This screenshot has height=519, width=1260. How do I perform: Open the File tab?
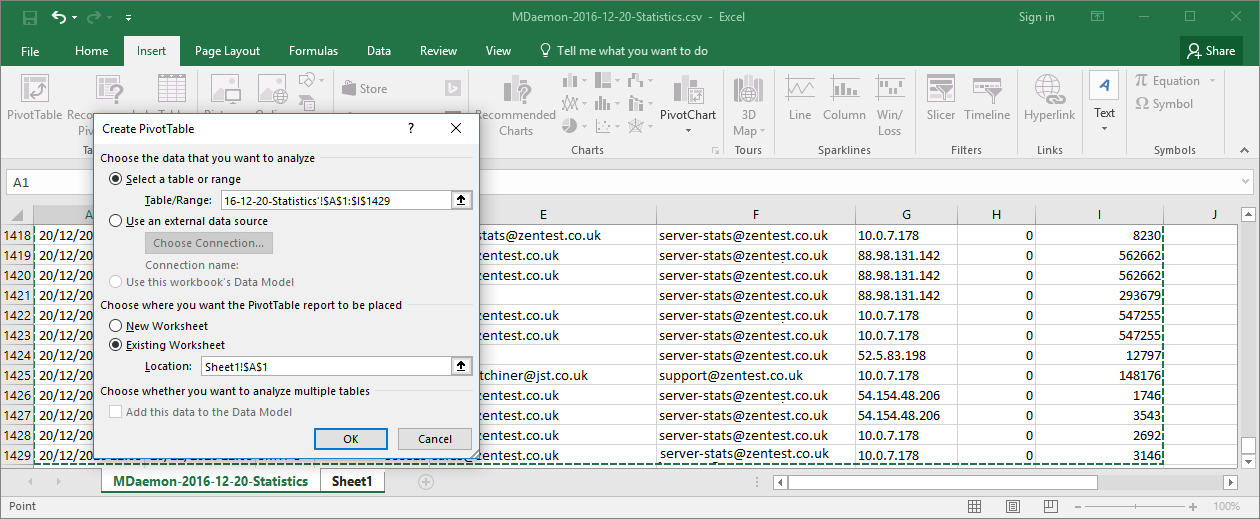tap(30, 51)
